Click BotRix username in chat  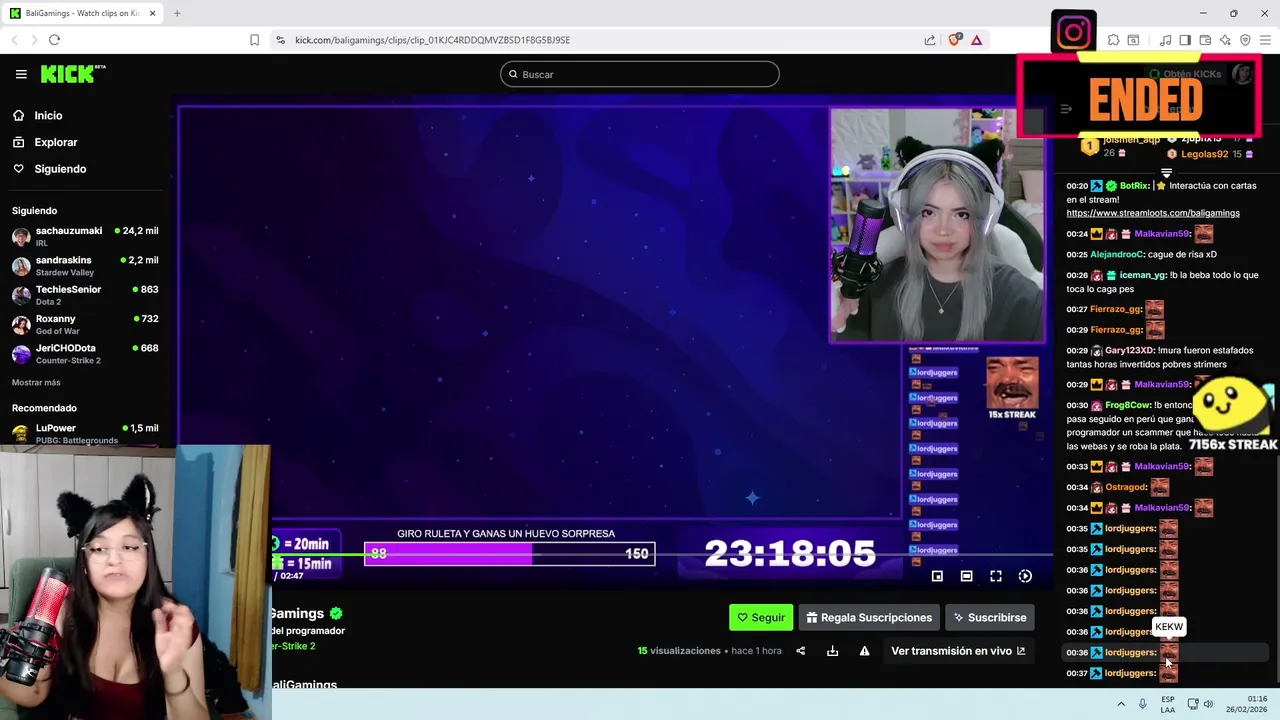coord(1134,186)
